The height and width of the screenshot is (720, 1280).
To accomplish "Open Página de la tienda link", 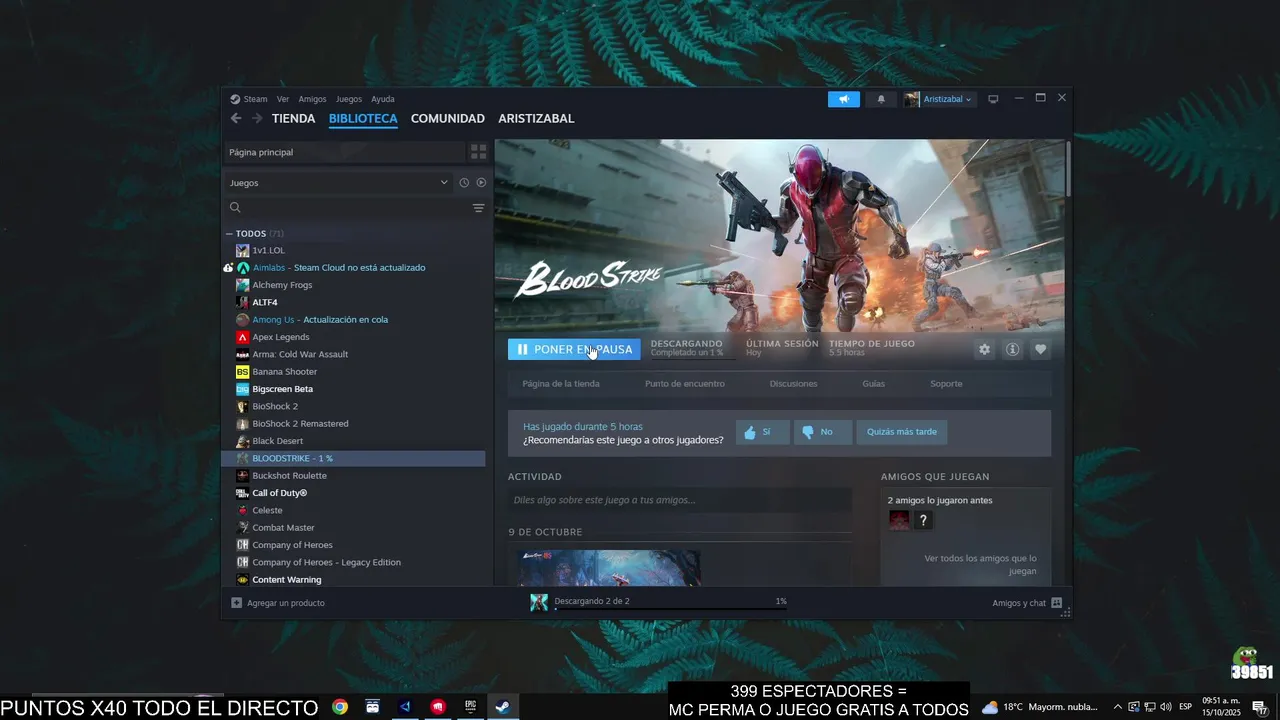I will (561, 384).
